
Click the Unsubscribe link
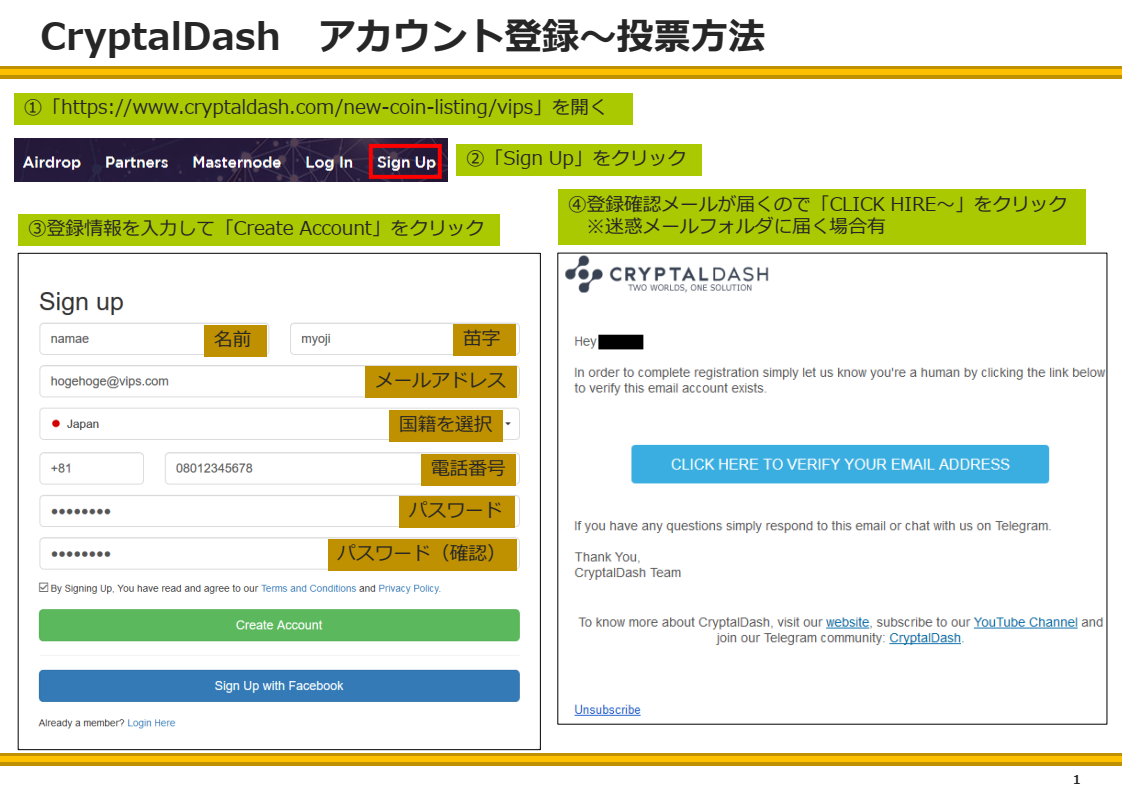(x=608, y=710)
